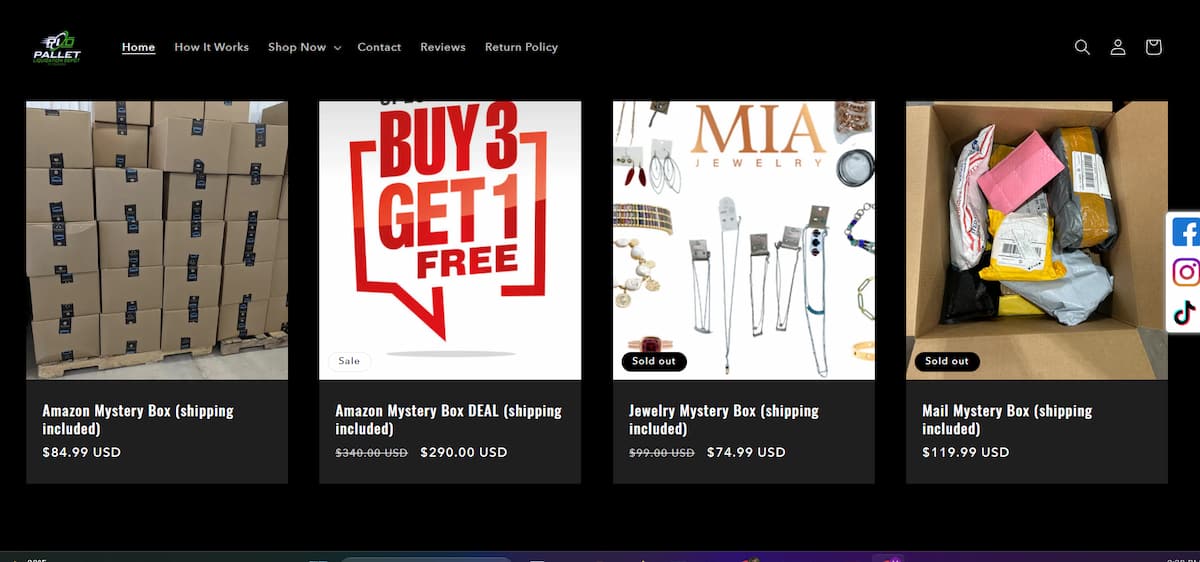Open the Instagram social icon
The width and height of the screenshot is (1200, 562).
tap(1185, 272)
